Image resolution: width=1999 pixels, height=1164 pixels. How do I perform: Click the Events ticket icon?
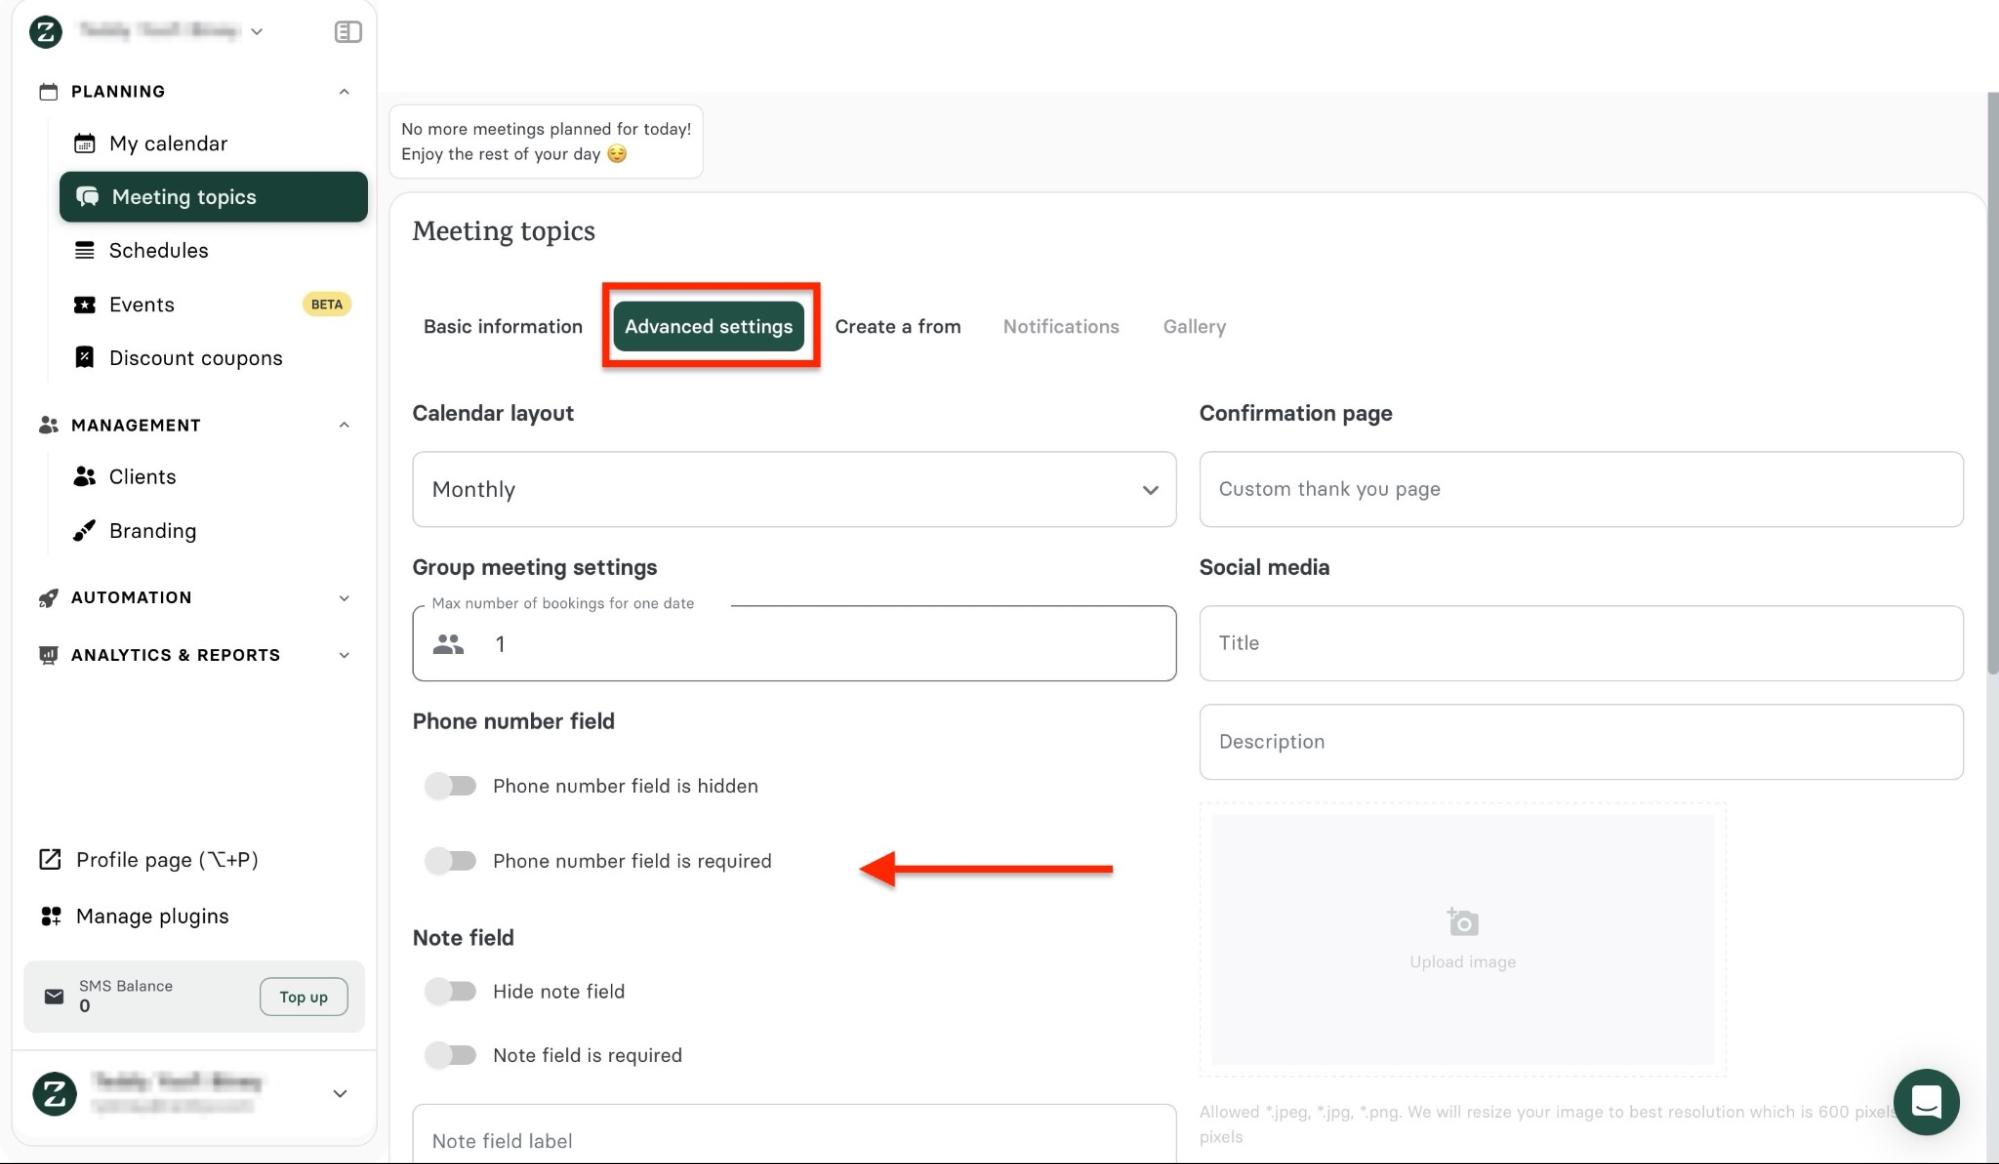point(85,304)
